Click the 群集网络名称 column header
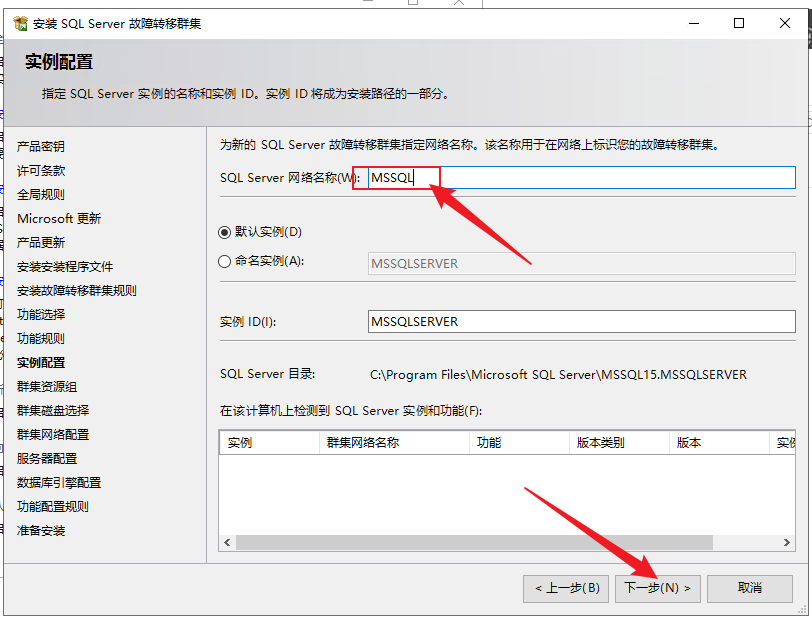The width and height of the screenshot is (812, 618). point(394,443)
